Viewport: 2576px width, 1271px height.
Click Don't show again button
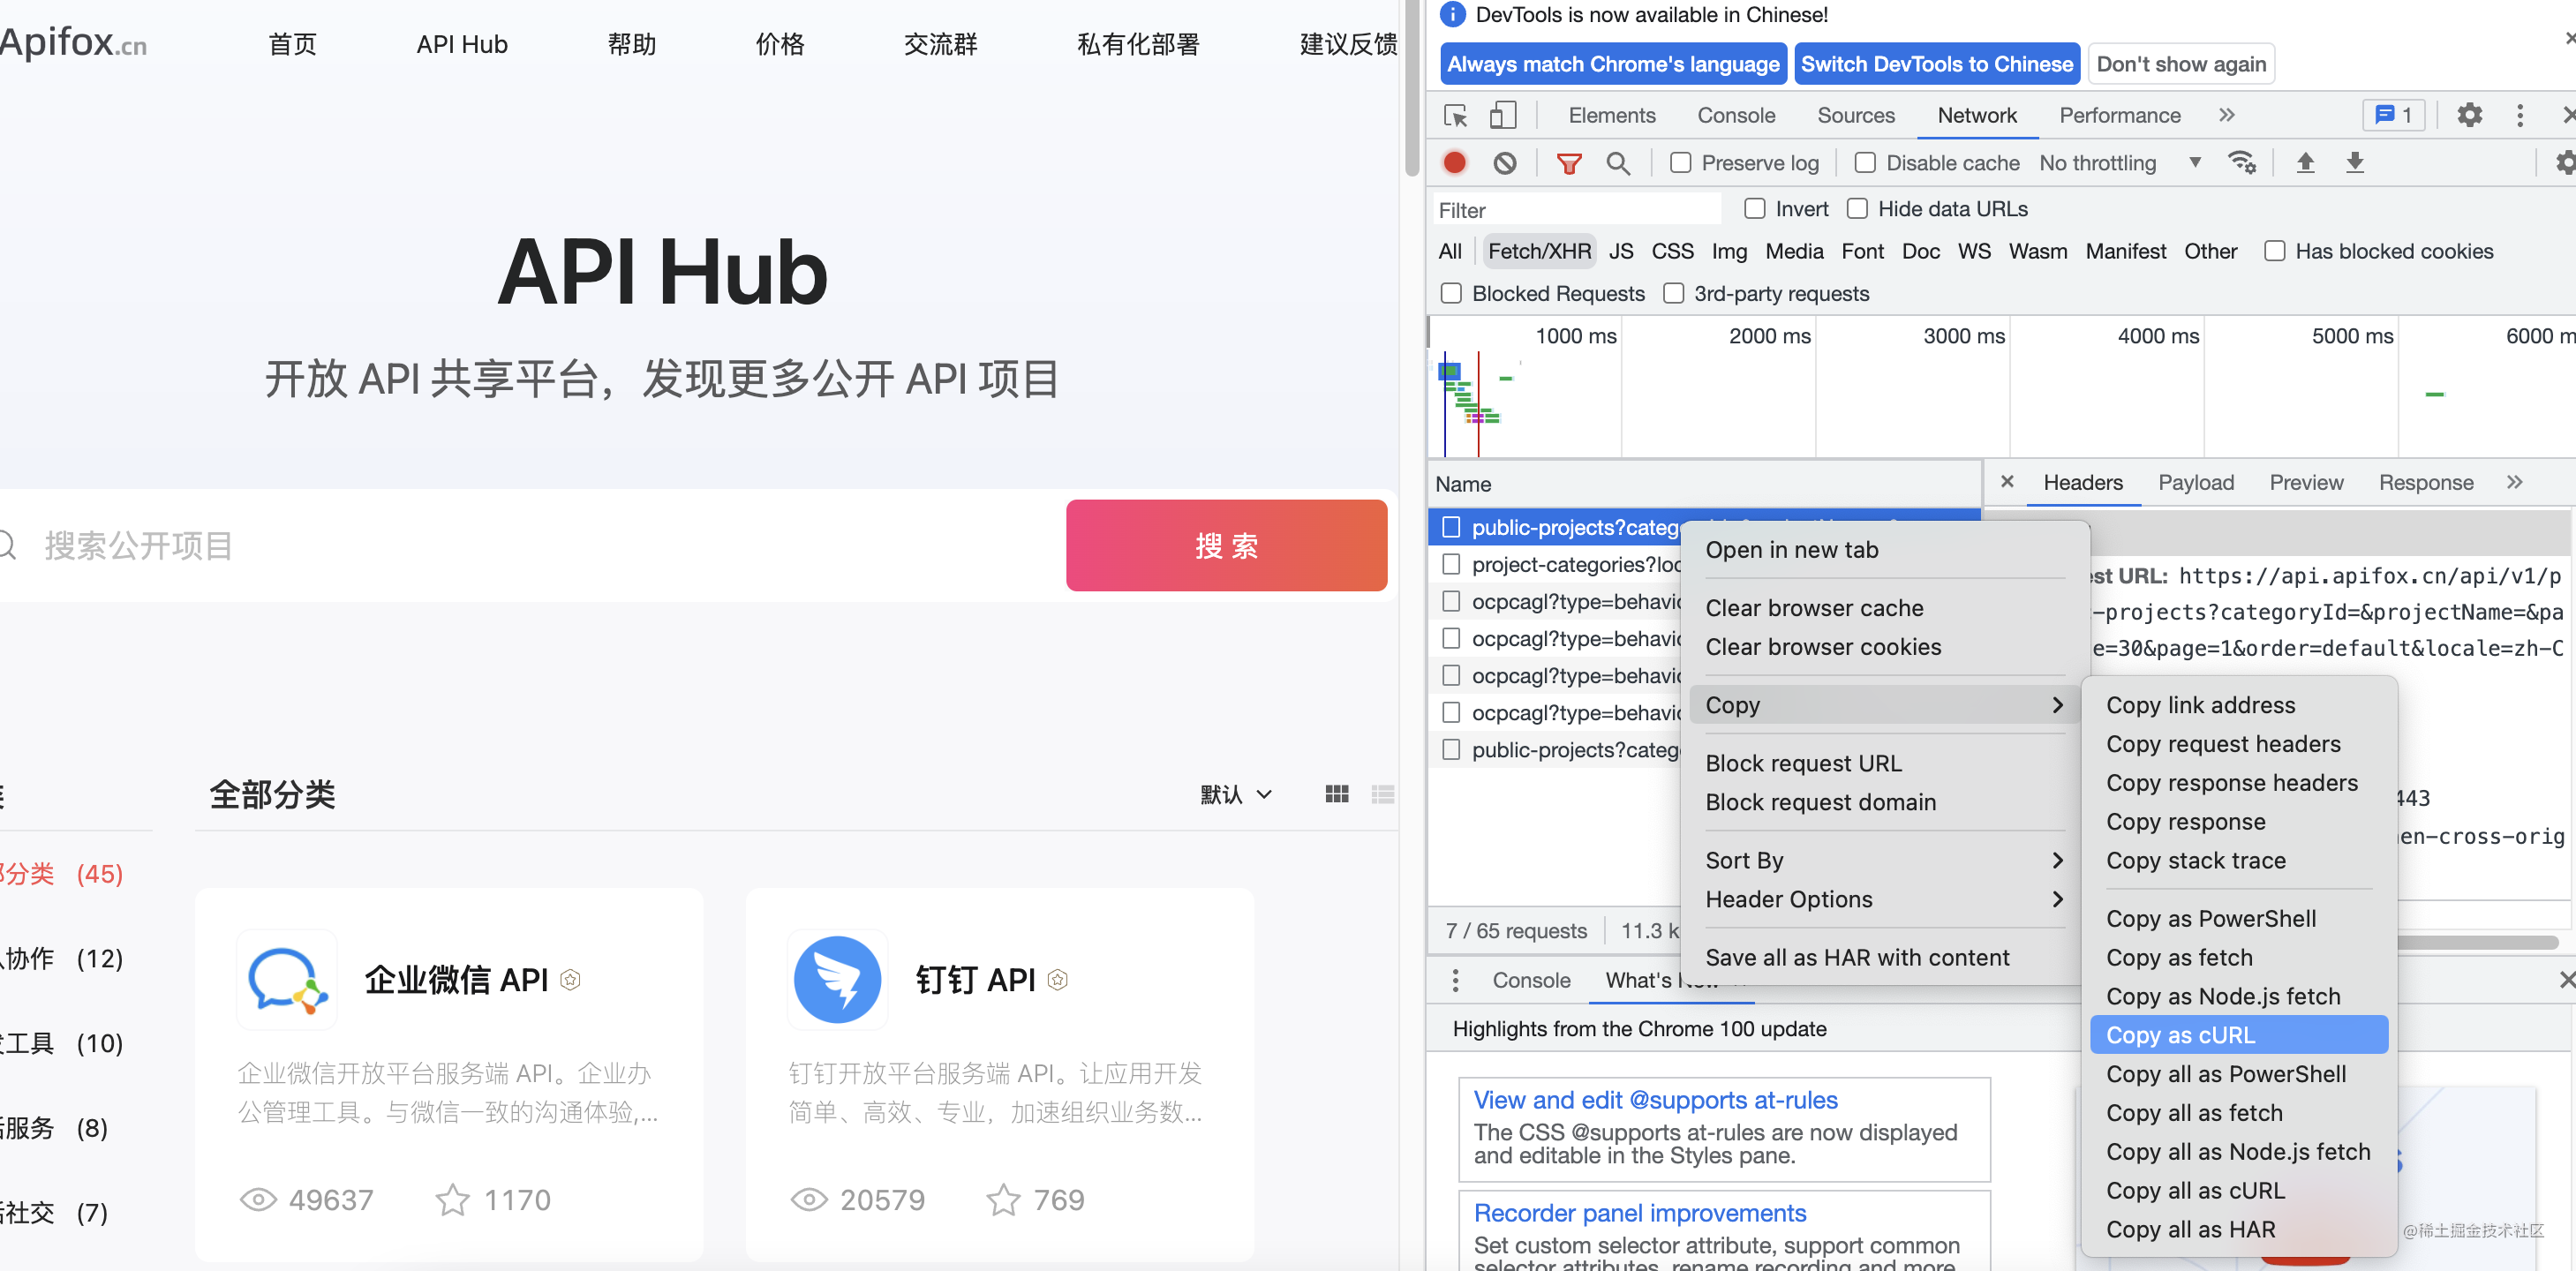[x=2180, y=64]
